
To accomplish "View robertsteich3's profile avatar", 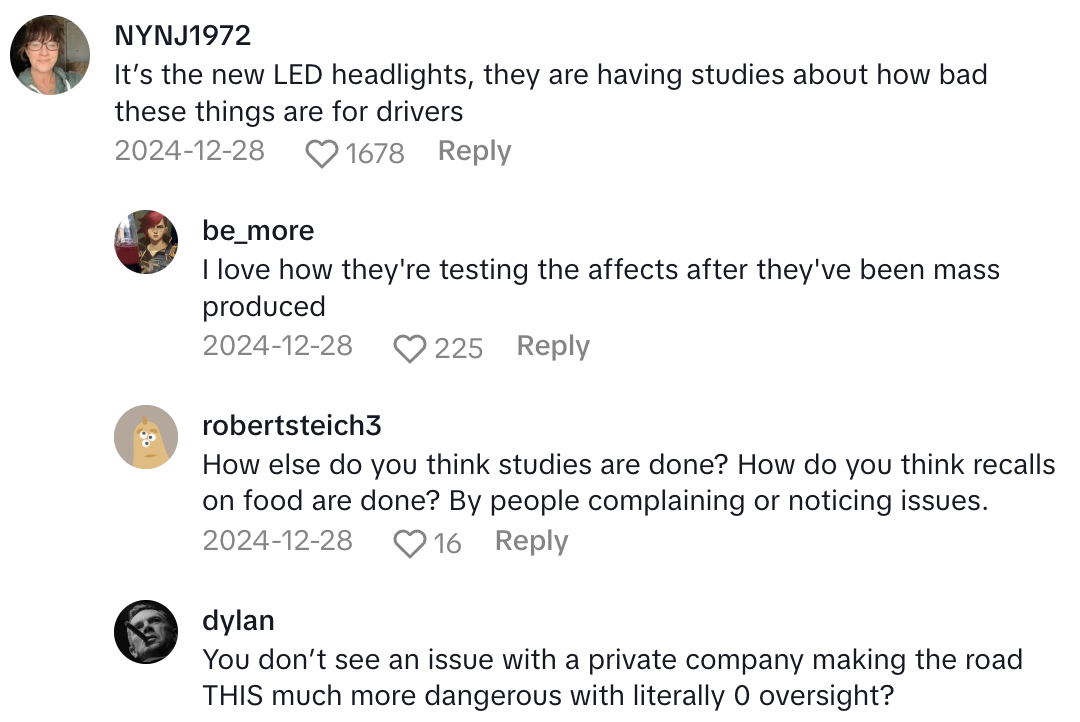I will click(146, 437).
